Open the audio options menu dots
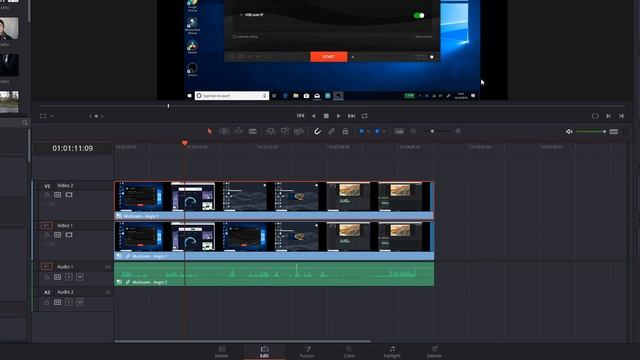The image size is (640, 360). pos(624,131)
